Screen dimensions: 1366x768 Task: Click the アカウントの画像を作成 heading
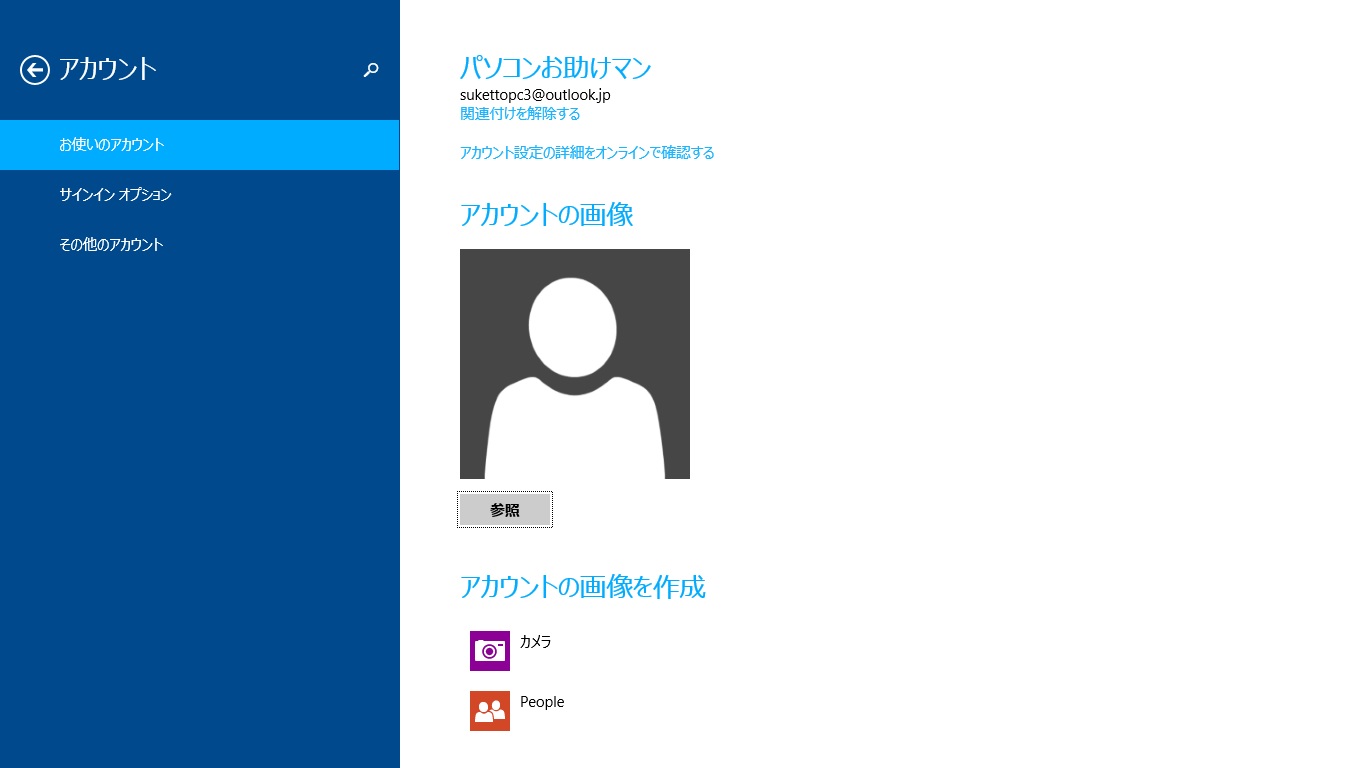point(583,587)
